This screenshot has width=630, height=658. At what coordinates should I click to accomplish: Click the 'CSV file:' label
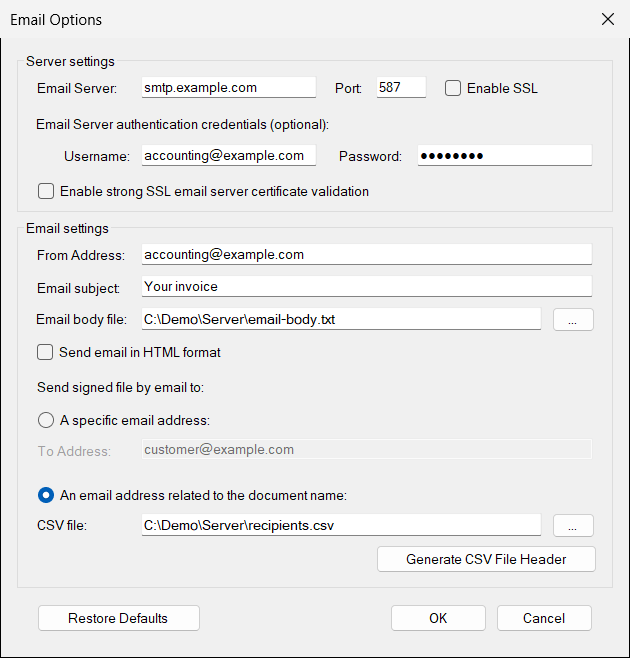(62, 525)
